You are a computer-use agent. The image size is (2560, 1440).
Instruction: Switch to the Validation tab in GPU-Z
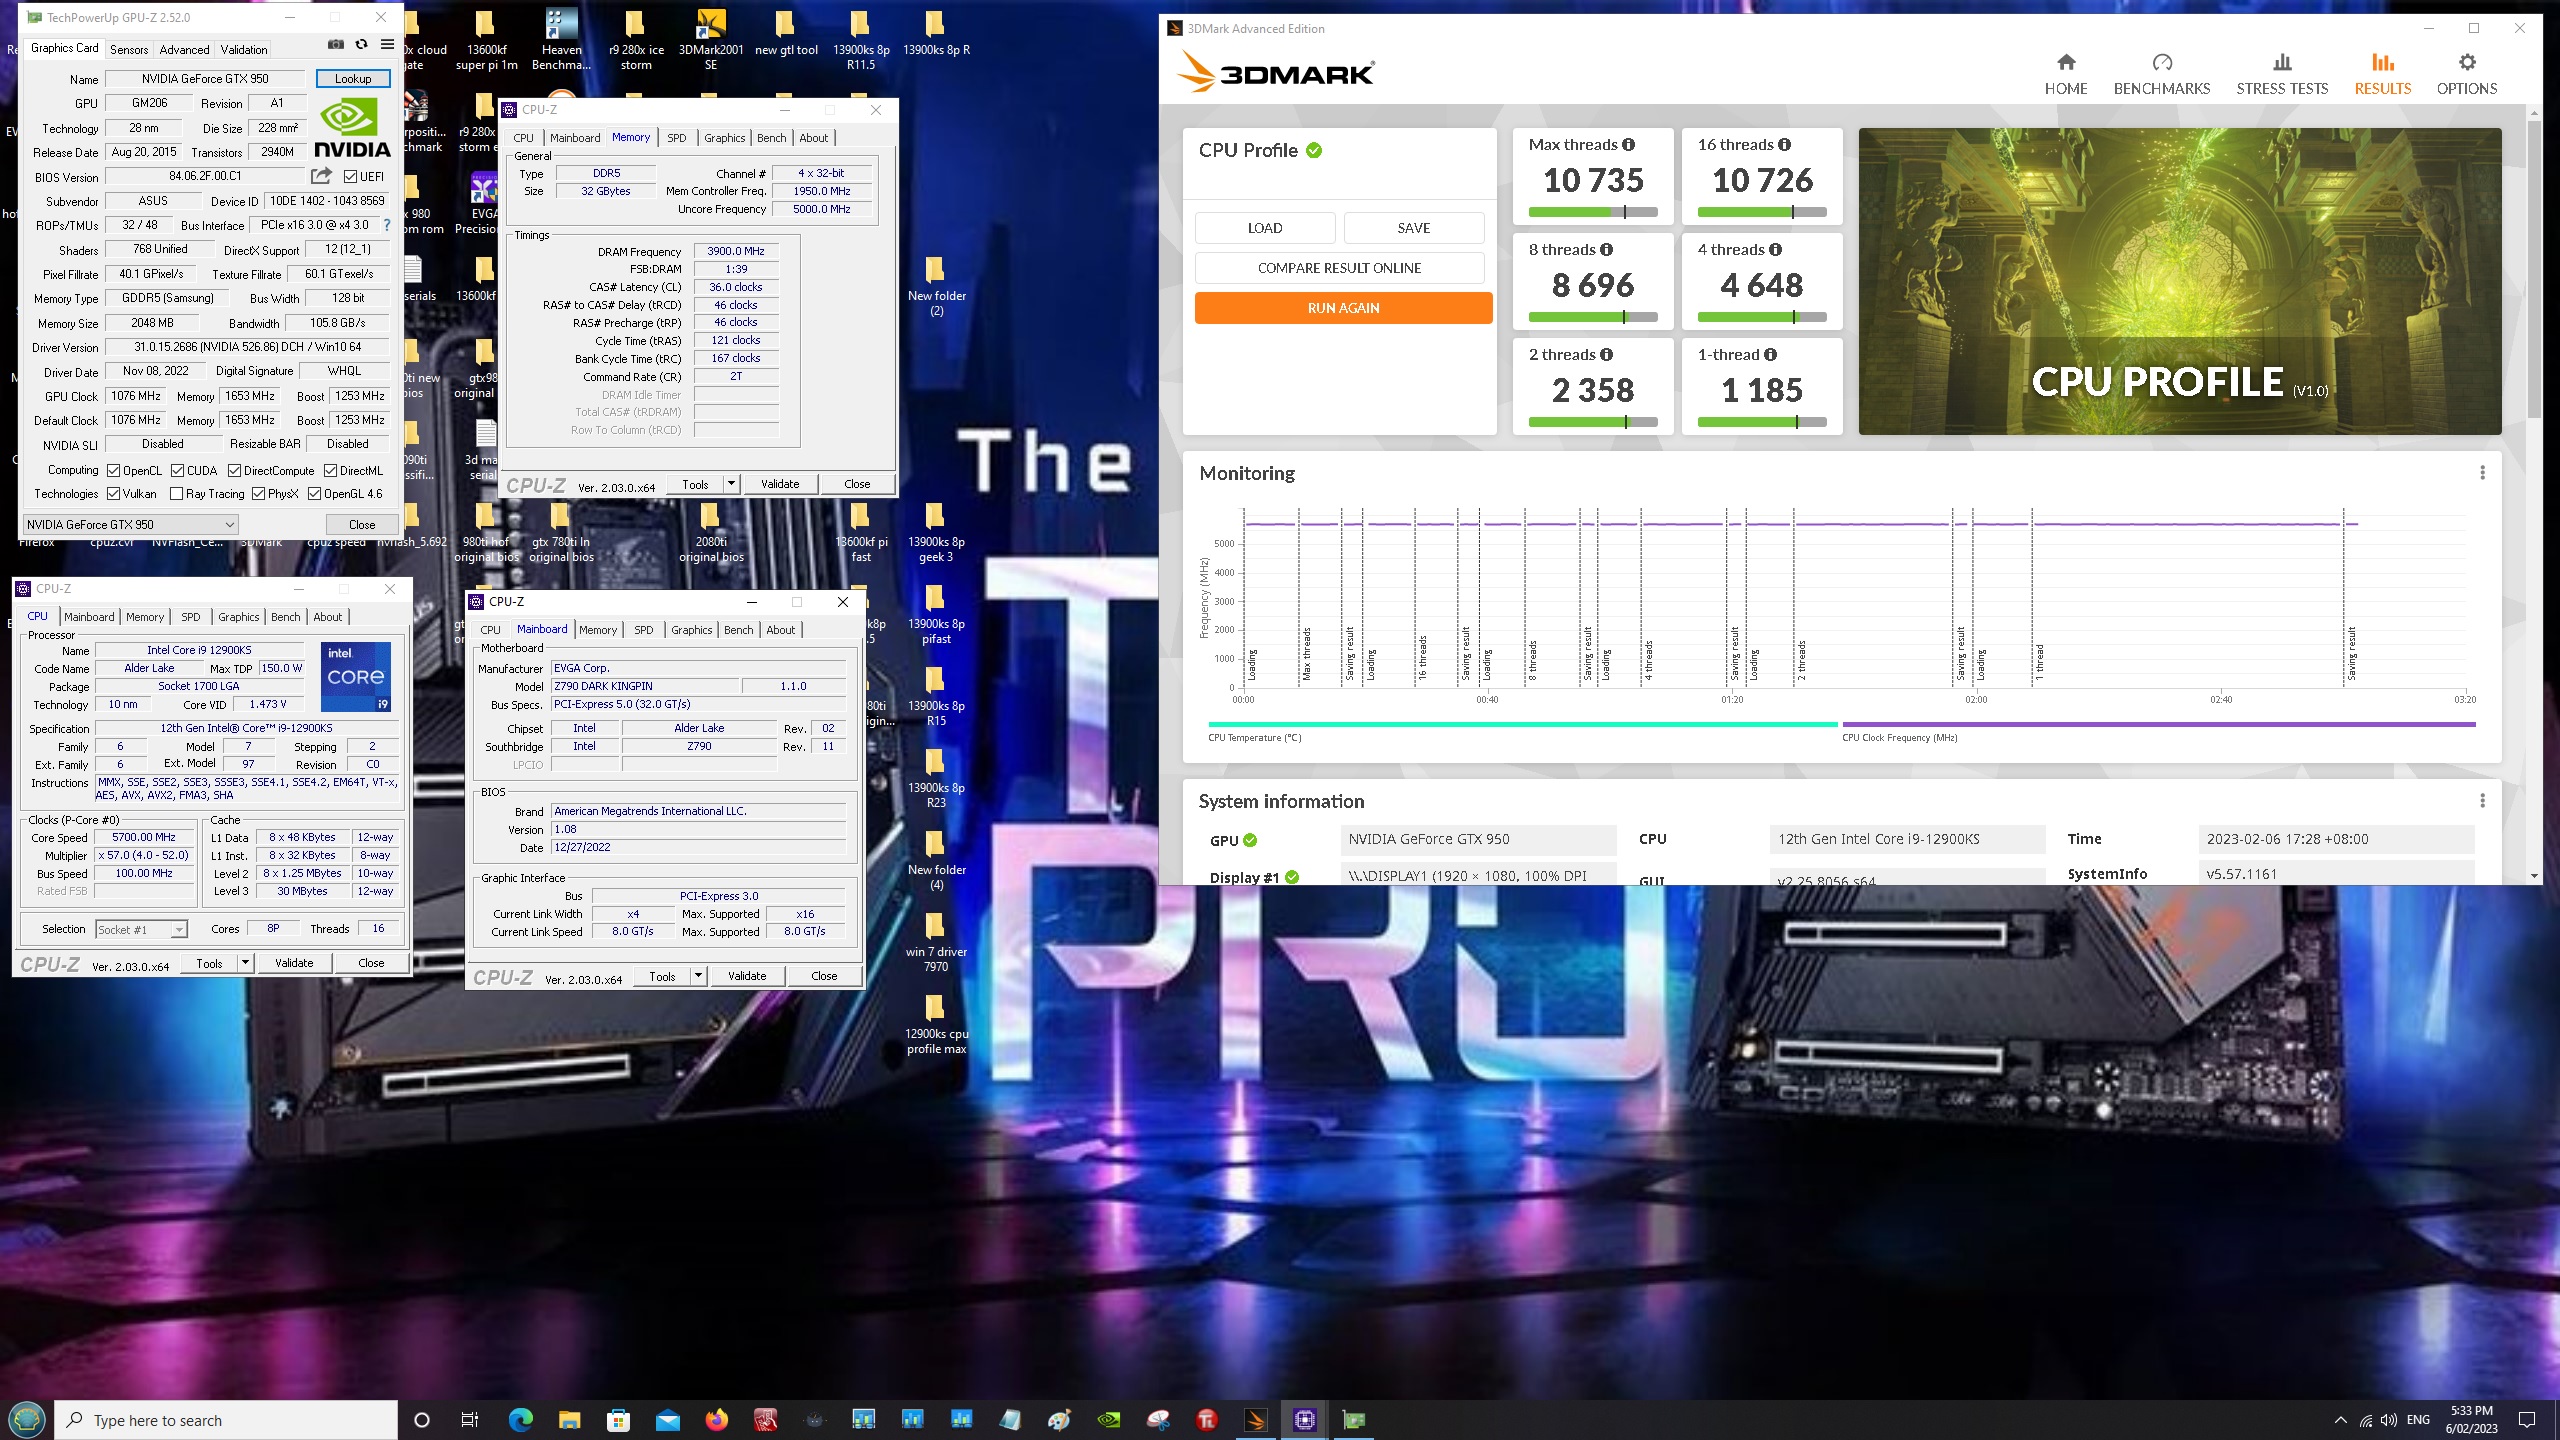click(x=243, y=49)
